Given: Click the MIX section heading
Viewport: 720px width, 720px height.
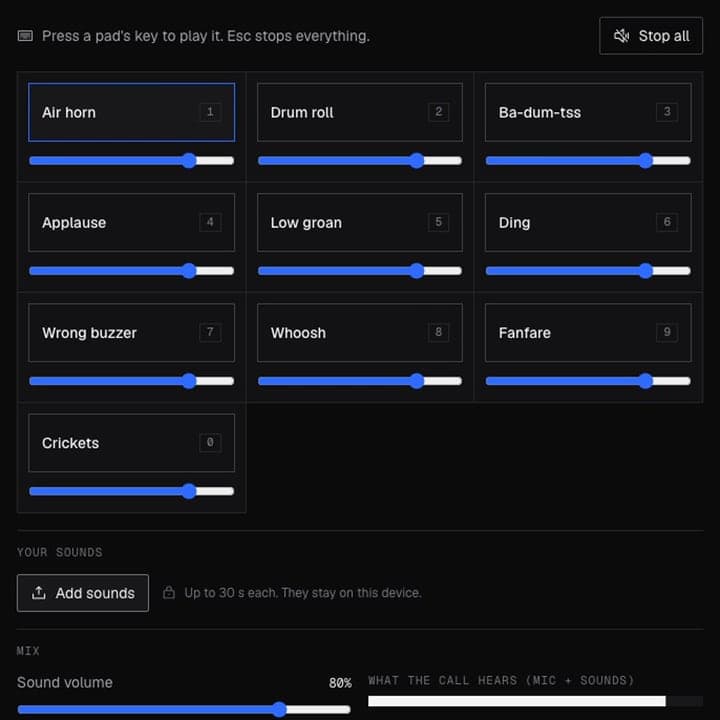Looking at the screenshot, I should (28, 651).
